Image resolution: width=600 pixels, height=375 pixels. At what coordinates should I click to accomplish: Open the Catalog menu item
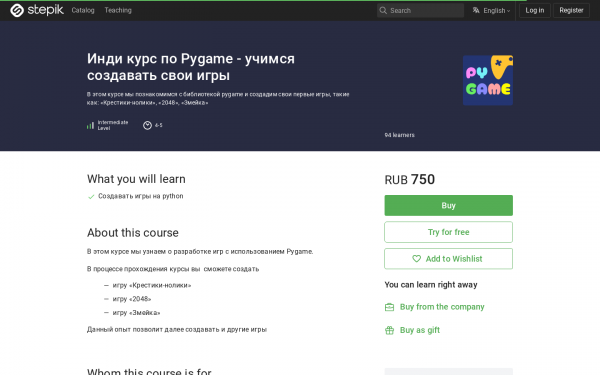(x=83, y=10)
